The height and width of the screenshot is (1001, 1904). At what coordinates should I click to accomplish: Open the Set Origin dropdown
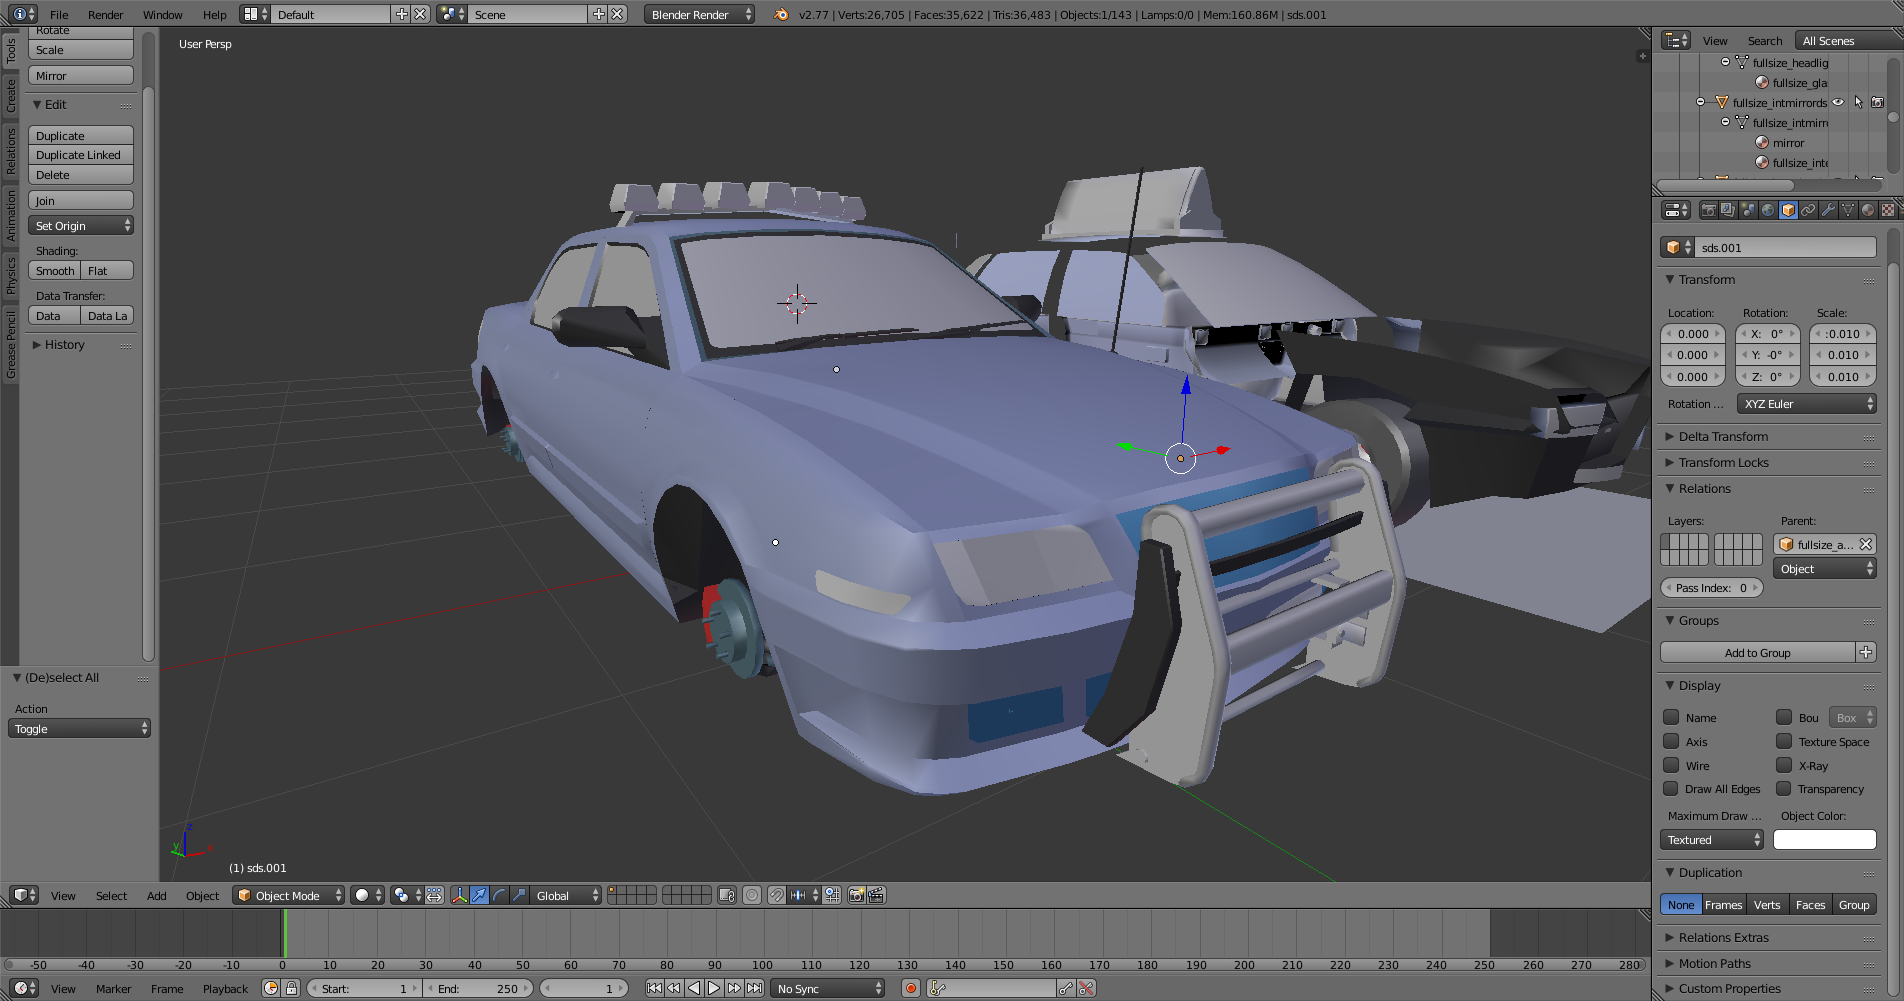tap(81, 226)
